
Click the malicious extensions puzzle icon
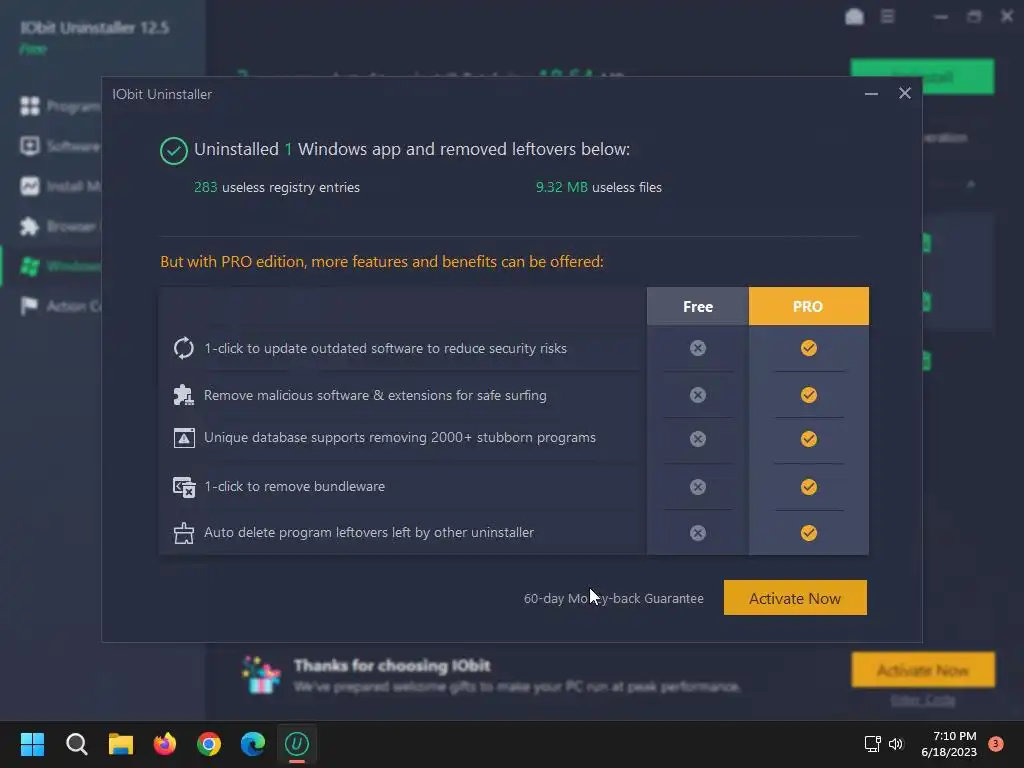tap(184, 395)
